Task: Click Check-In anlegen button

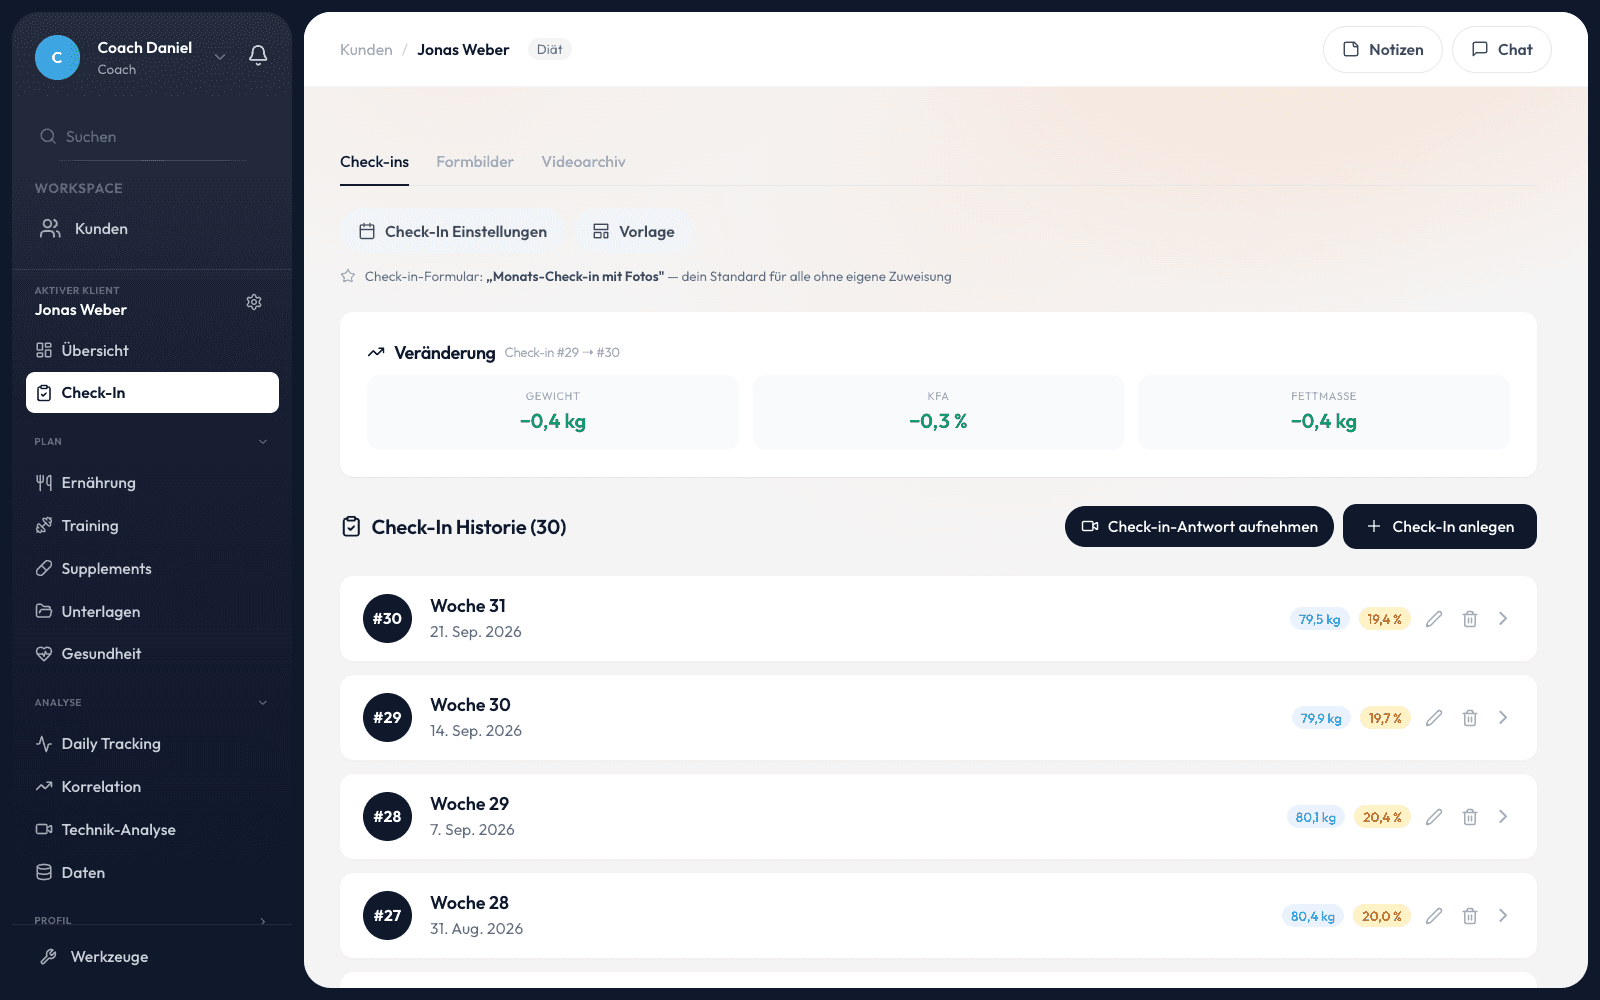Action: [1440, 526]
